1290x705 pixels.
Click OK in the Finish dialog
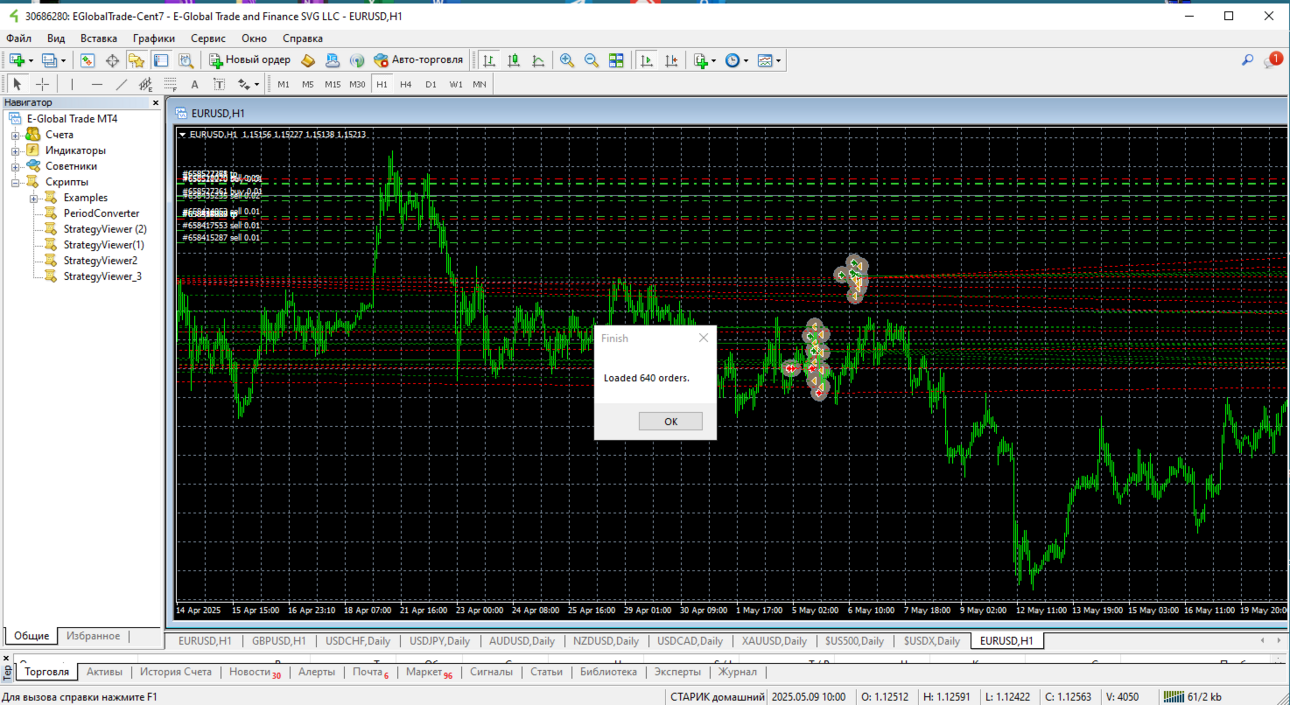coord(671,421)
